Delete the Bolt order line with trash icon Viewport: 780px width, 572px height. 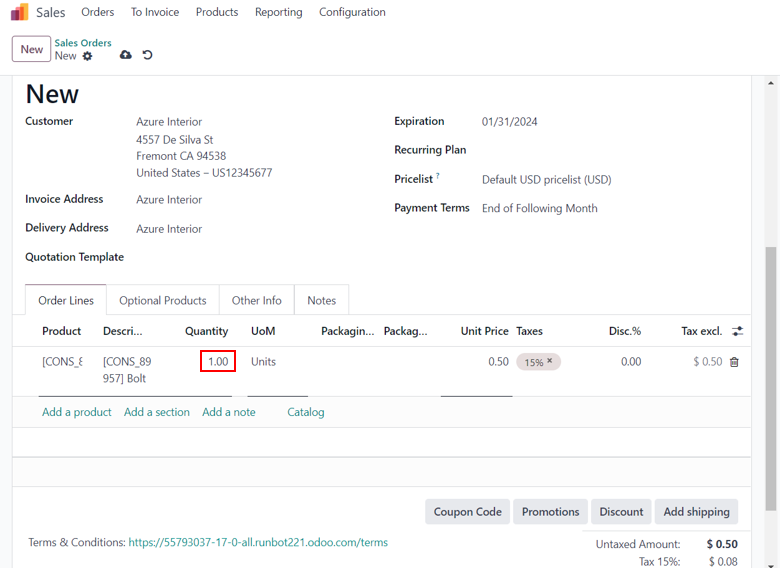click(734, 362)
